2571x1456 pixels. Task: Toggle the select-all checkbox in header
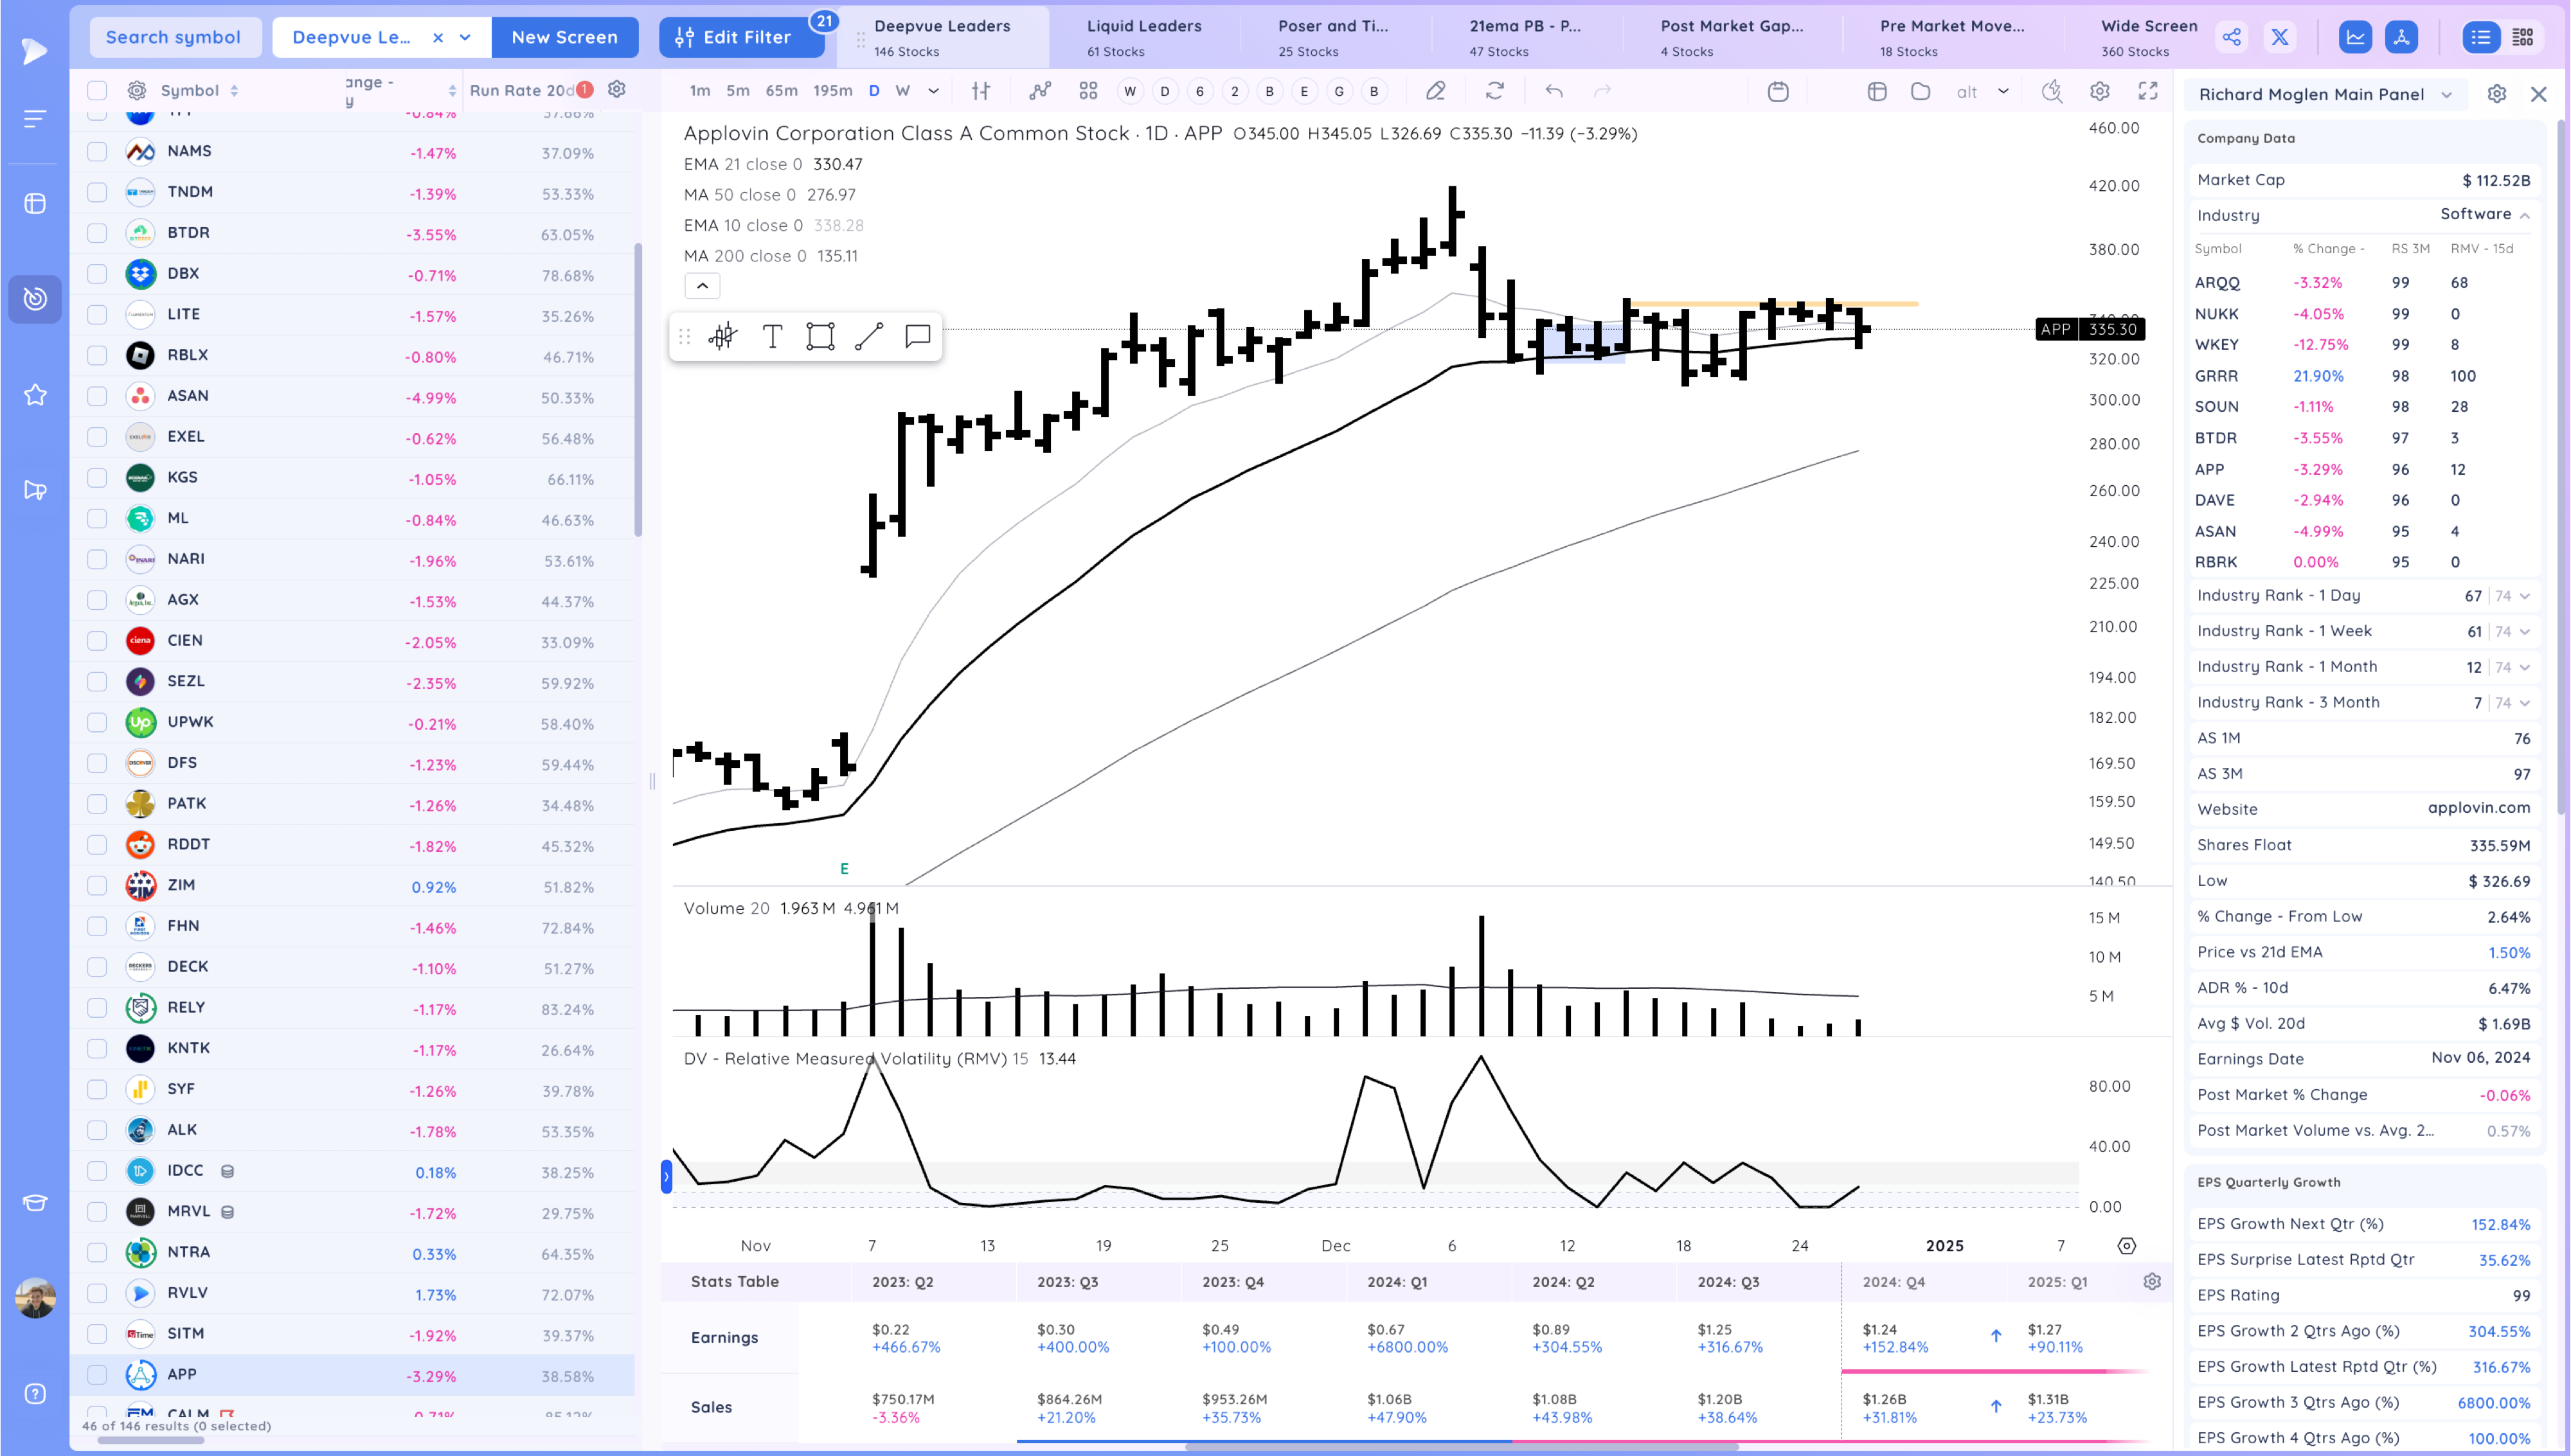point(97,91)
